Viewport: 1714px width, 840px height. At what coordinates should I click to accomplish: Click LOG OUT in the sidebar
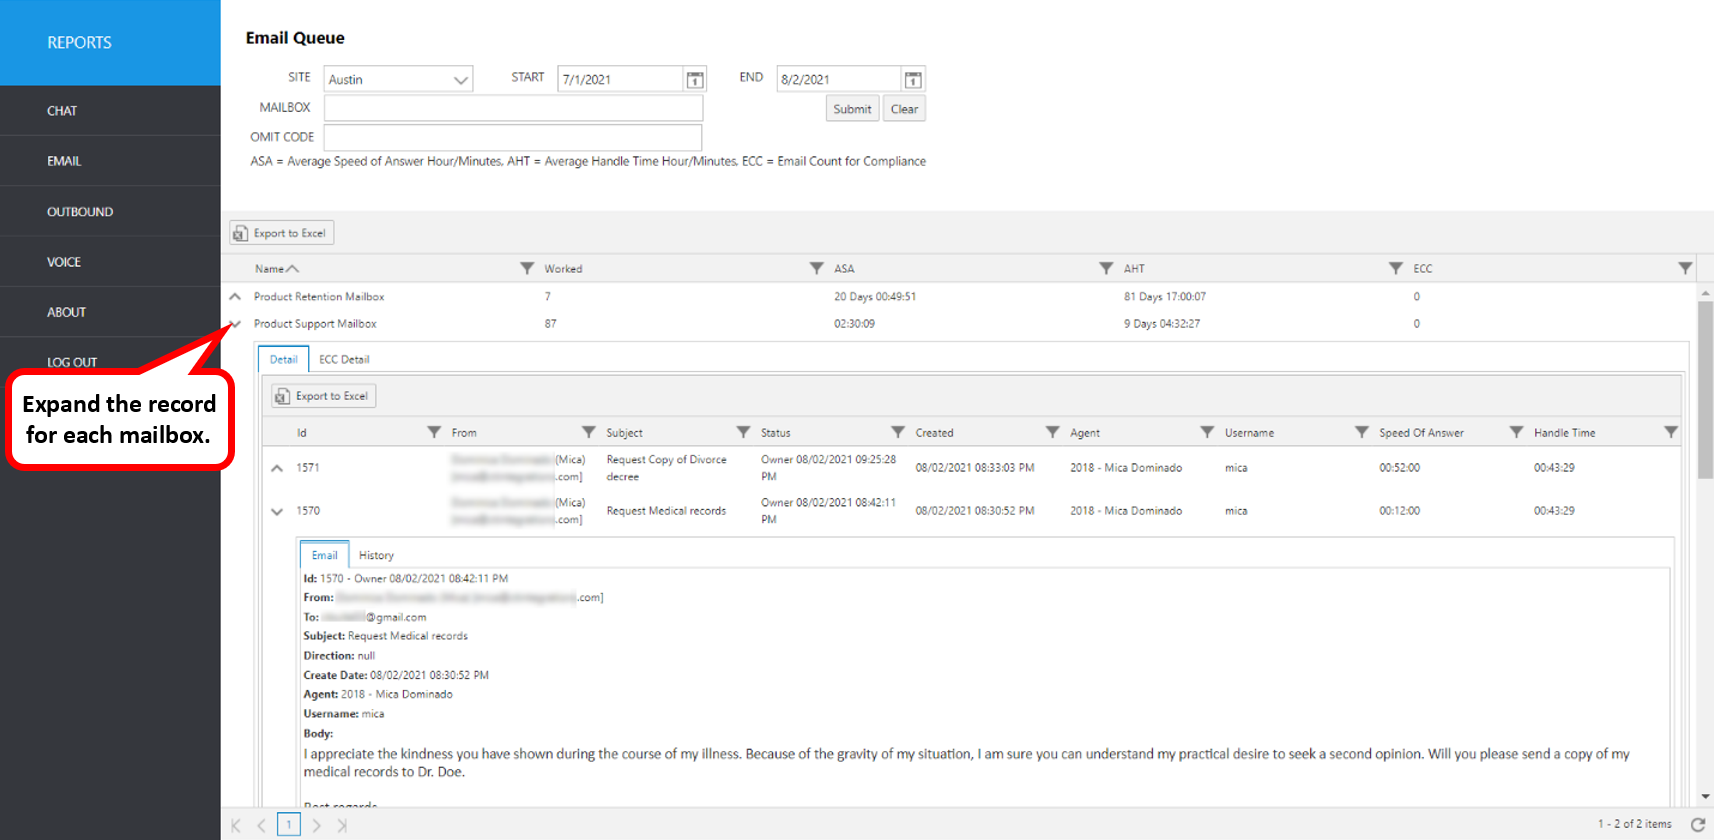(72, 362)
